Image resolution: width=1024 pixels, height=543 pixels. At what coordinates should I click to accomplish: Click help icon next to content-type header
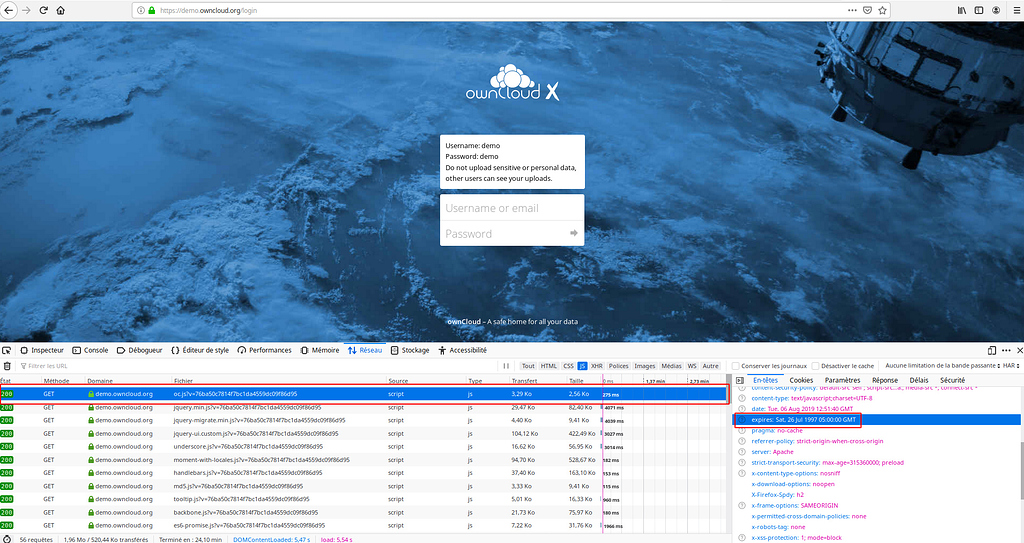[x=742, y=398]
